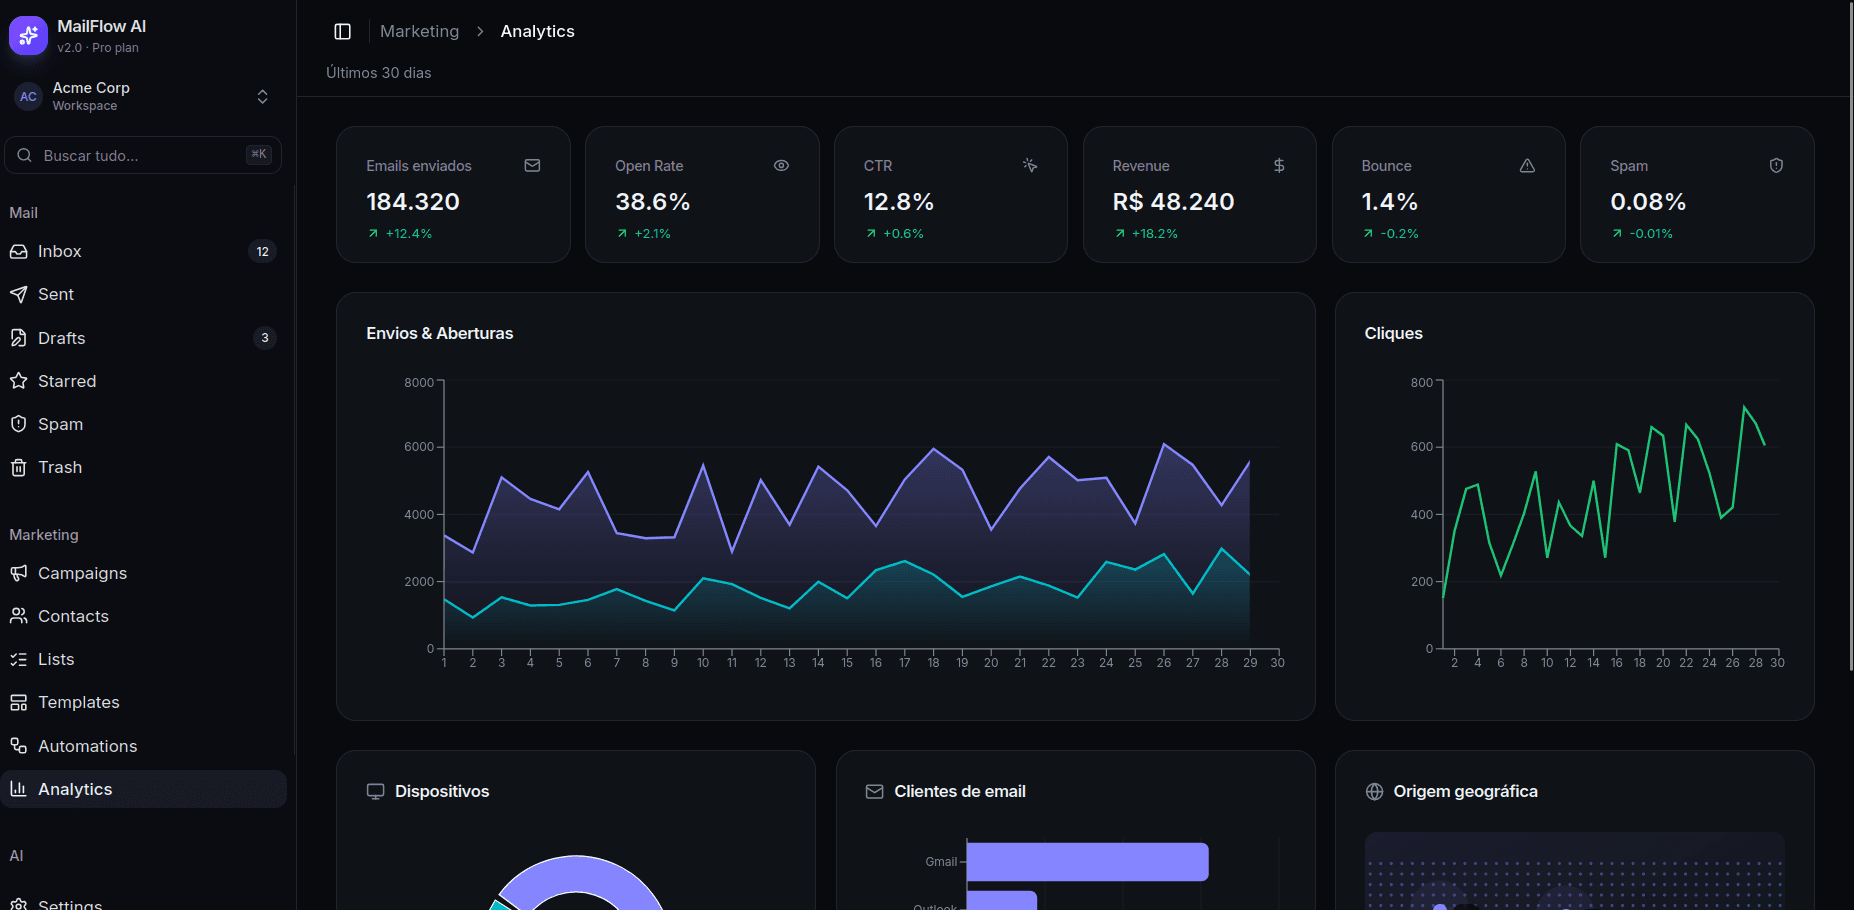The width and height of the screenshot is (1859, 910).
Task: Select Analytics in the sidebar
Action: [143, 790]
